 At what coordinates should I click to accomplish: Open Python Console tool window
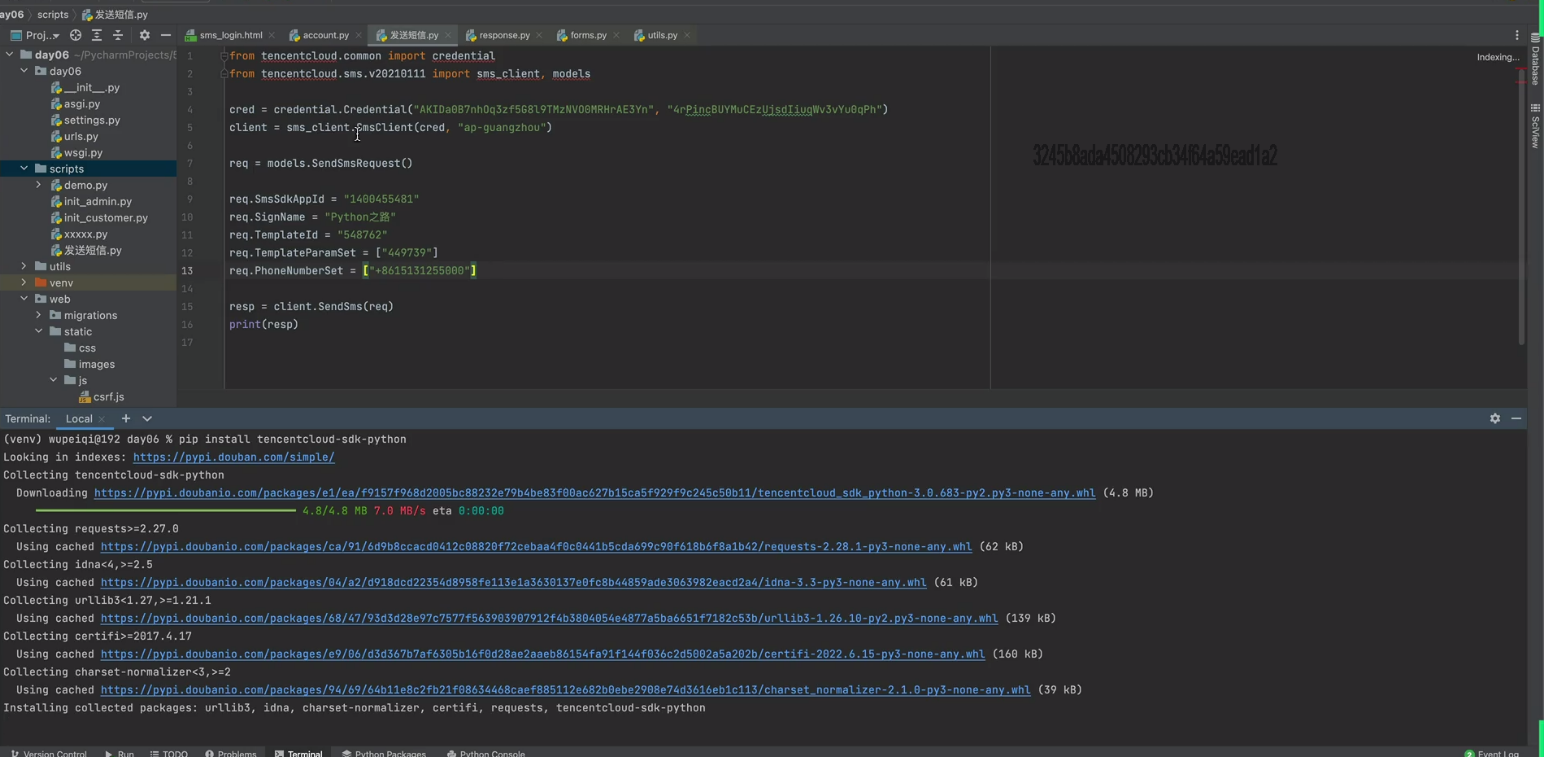[x=486, y=753]
